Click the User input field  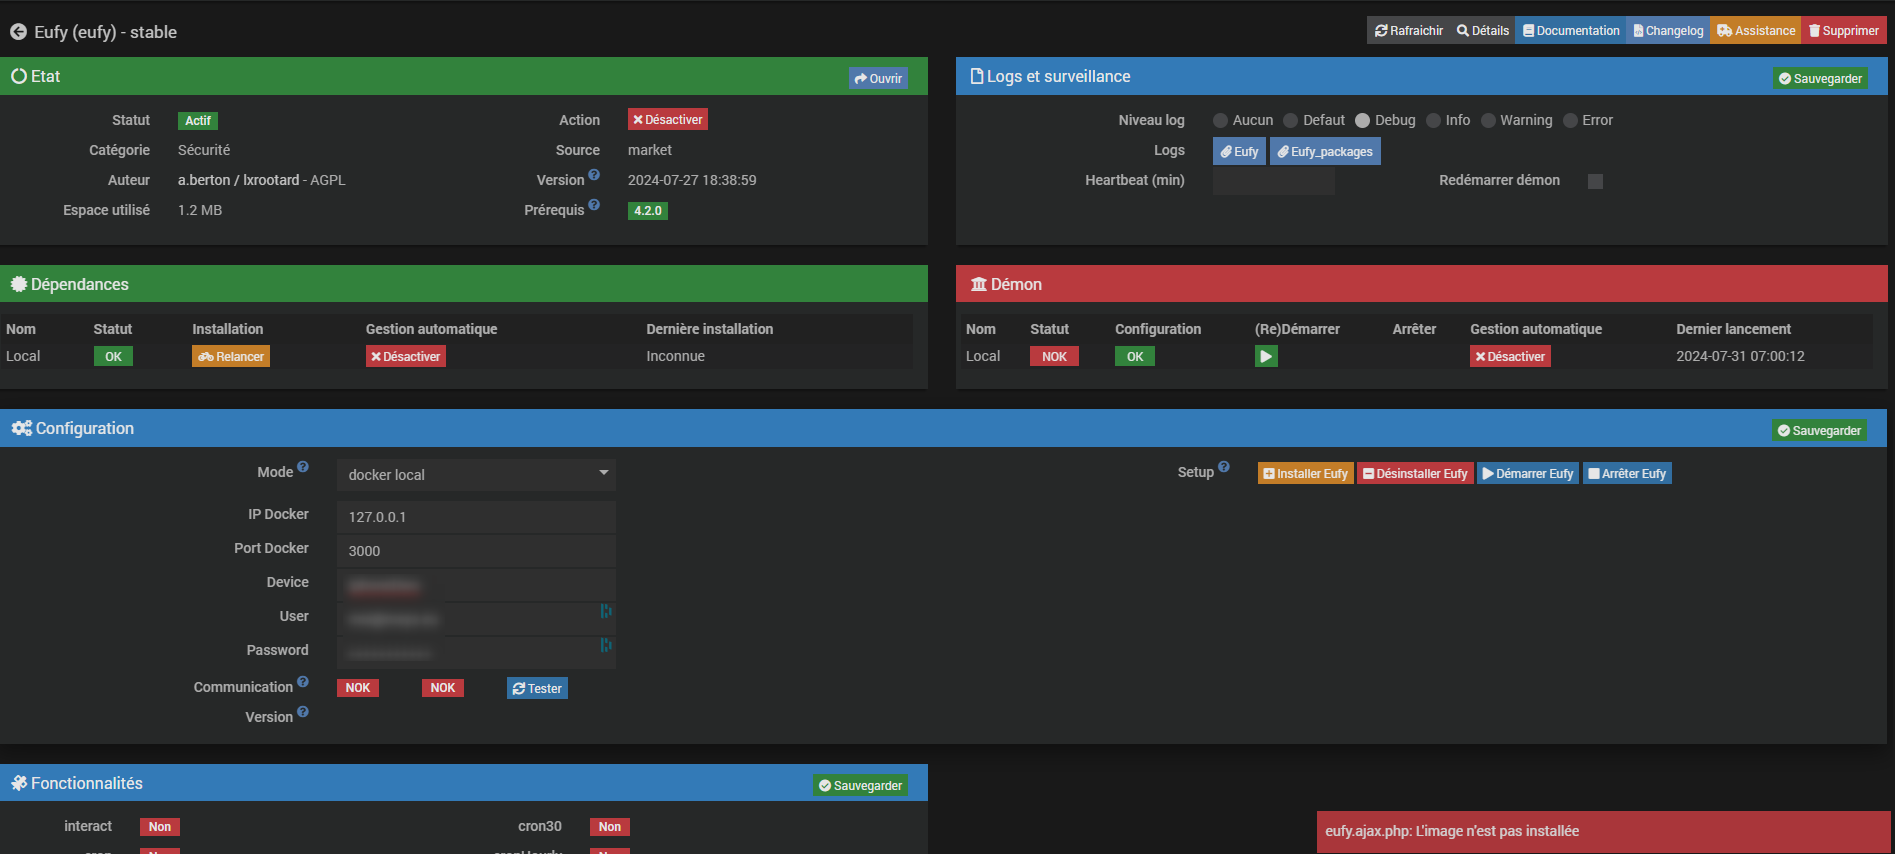click(x=477, y=619)
